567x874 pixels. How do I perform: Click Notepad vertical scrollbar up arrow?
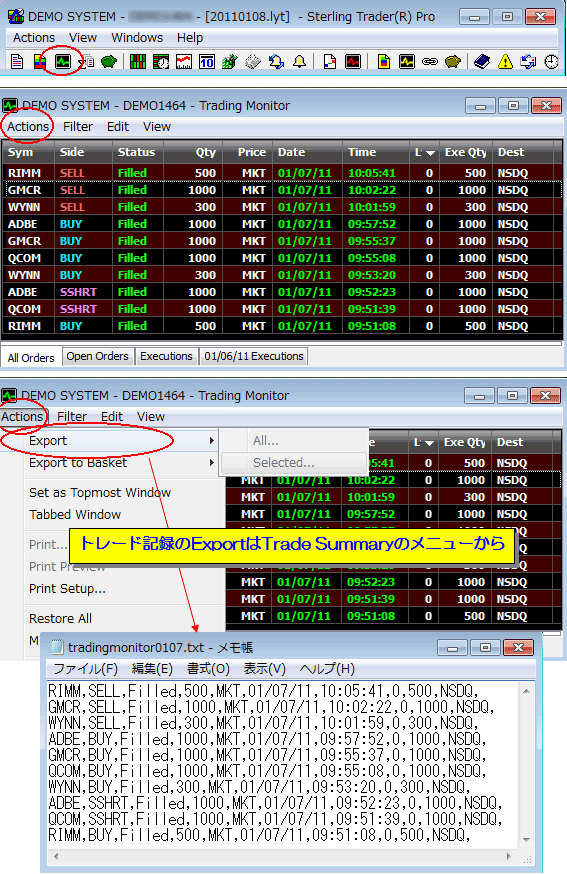tap(527, 691)
